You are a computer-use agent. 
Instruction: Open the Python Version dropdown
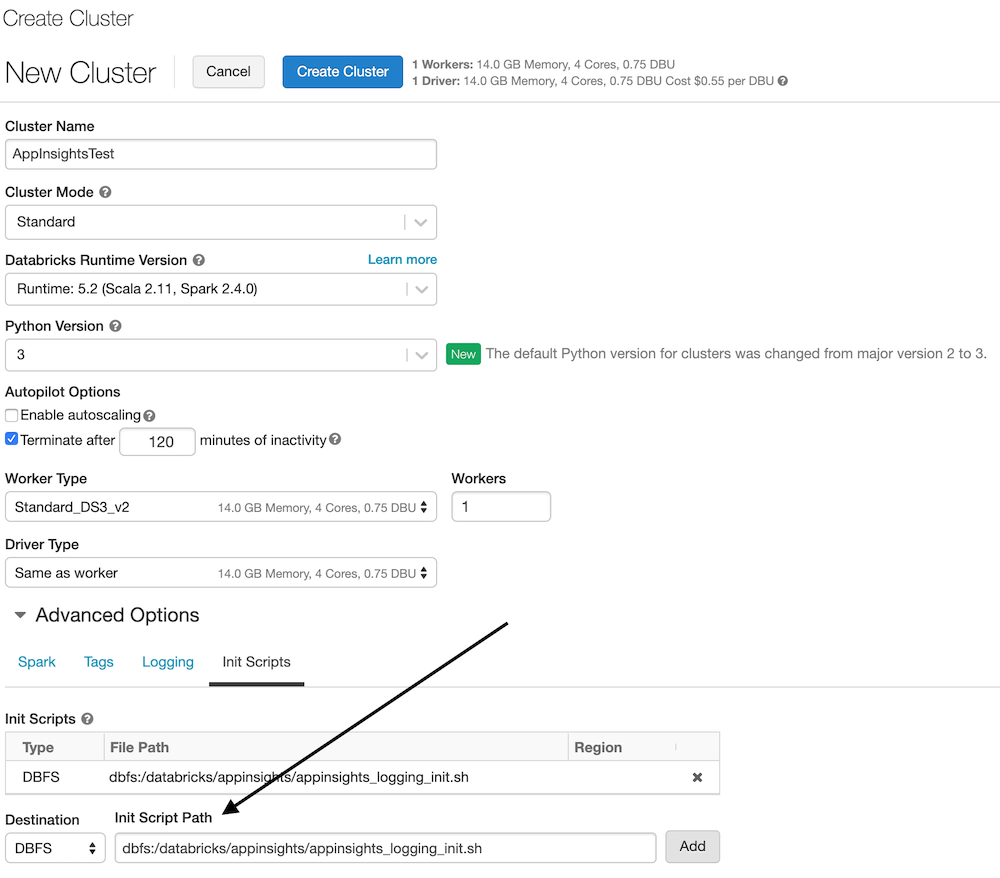pyautogui.click(x=221, y=355)
